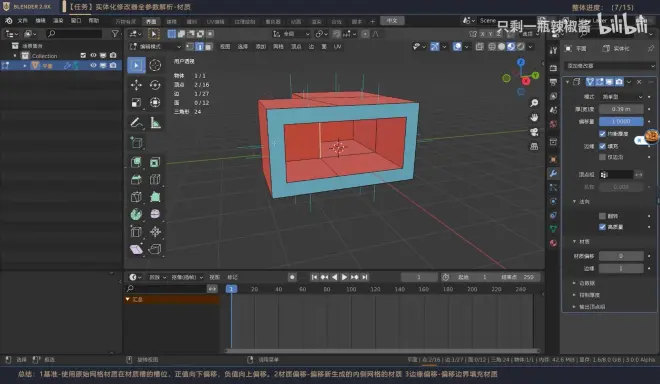Open the UV menu in viewport header
This screenshot has height=384, width=660.
[x=338, y=46]
